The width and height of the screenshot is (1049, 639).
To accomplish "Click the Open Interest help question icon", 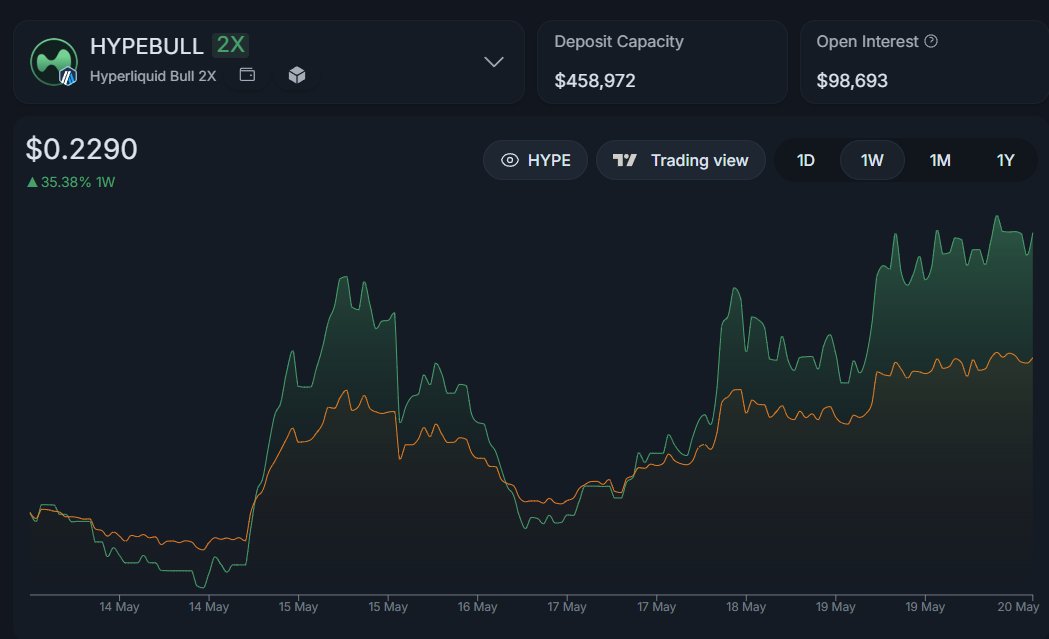I will tap(931, 41).
